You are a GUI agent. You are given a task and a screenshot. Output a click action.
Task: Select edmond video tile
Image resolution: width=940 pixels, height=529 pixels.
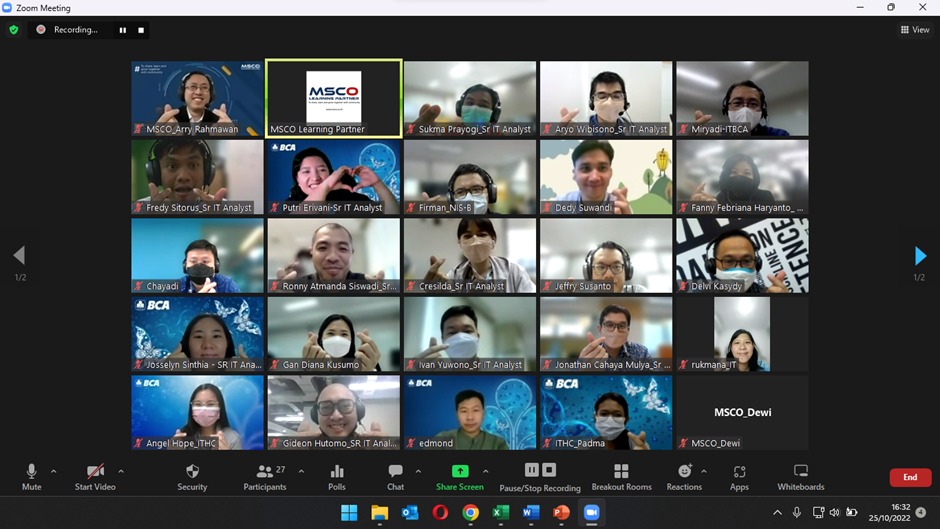coord(470,413)
